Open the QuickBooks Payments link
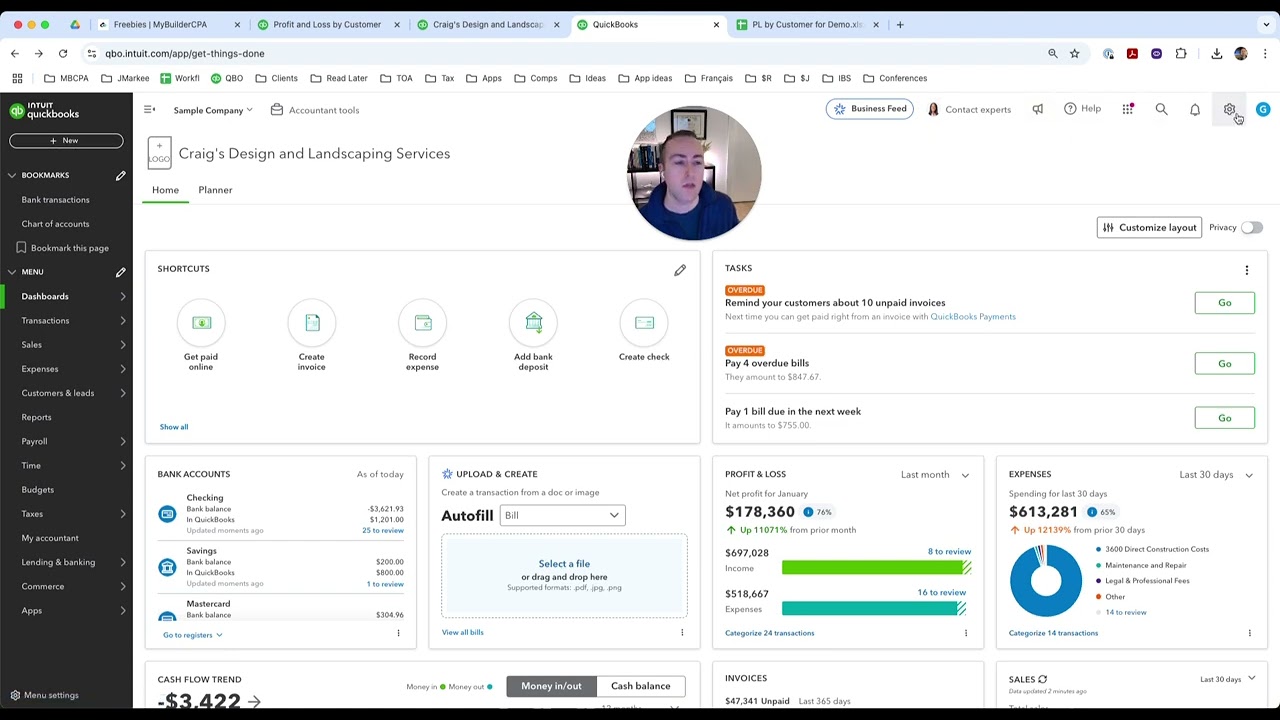Screen dimensions: 1280x720 point(973,317)
